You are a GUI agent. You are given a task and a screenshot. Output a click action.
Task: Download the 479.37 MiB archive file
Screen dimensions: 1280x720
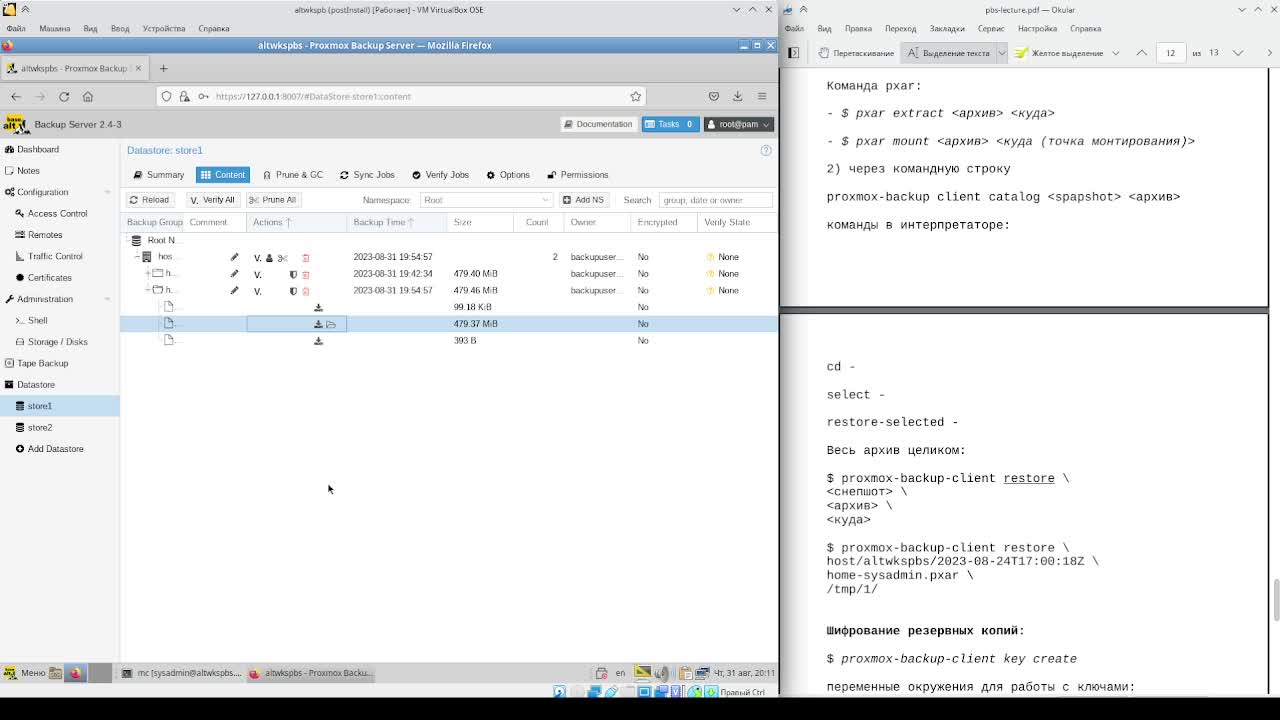(318, 324)
